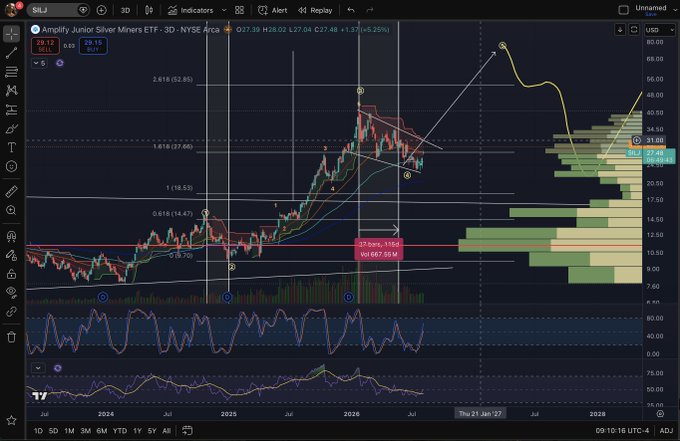Toggle hide all drawings eye icon
The width and height of the screenshot is (680, 441).
click(x=12, y=293)
